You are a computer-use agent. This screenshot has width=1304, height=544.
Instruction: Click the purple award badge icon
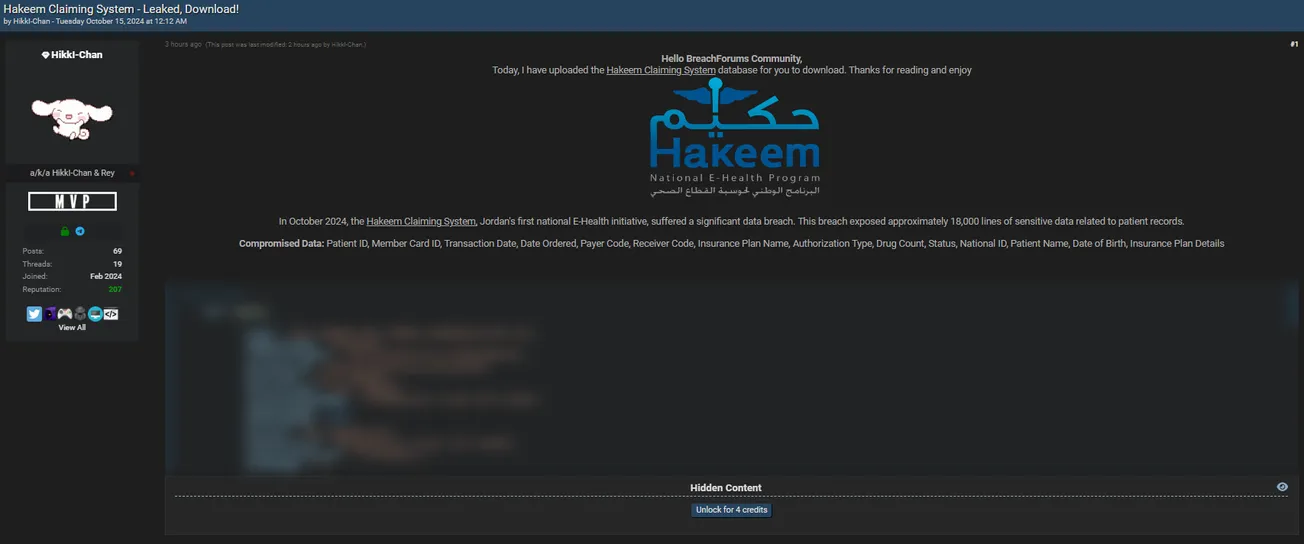50,314
